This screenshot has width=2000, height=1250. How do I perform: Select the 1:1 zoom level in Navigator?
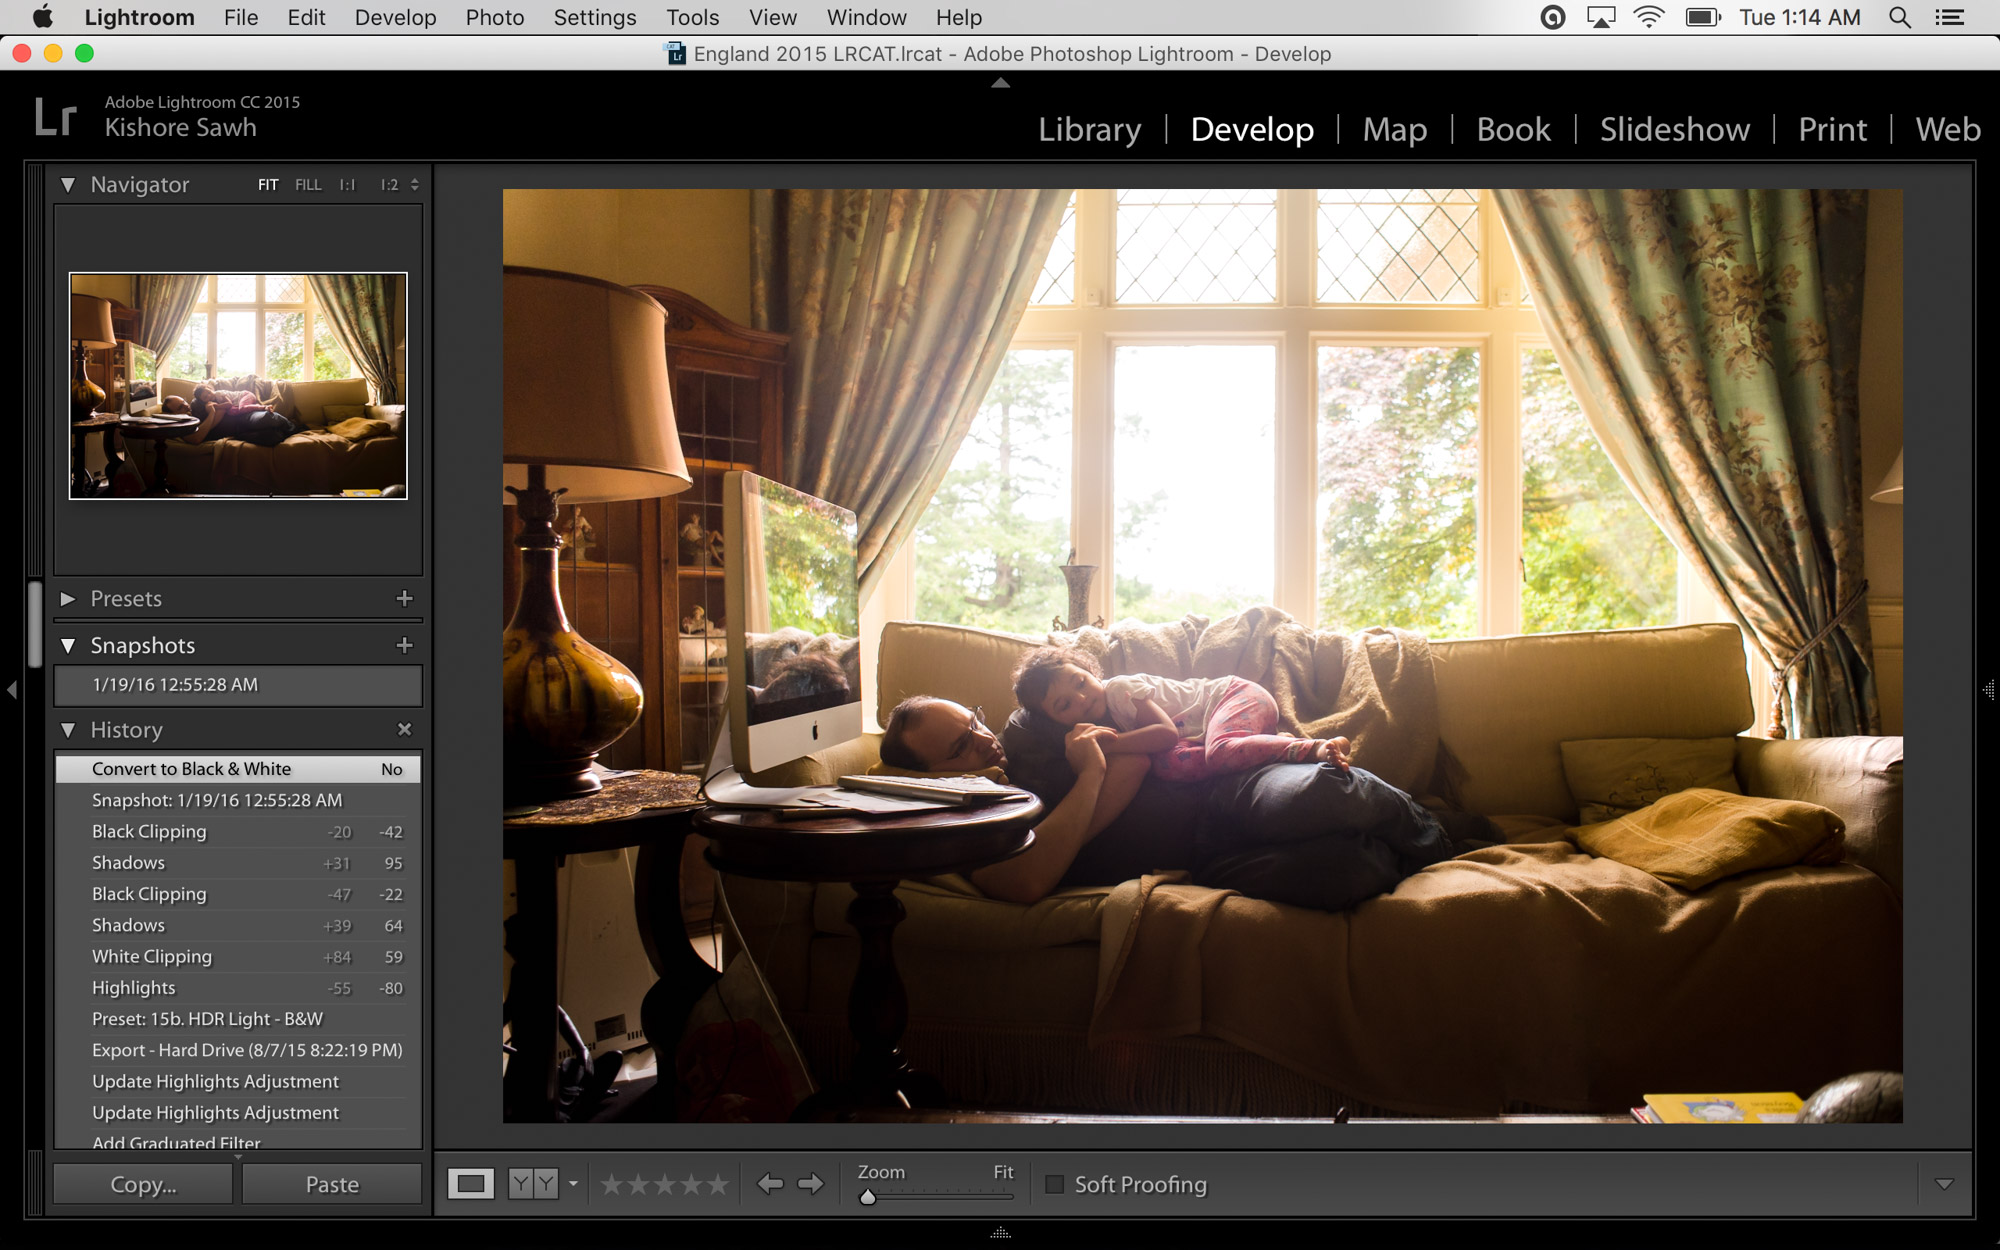(347, 184)
